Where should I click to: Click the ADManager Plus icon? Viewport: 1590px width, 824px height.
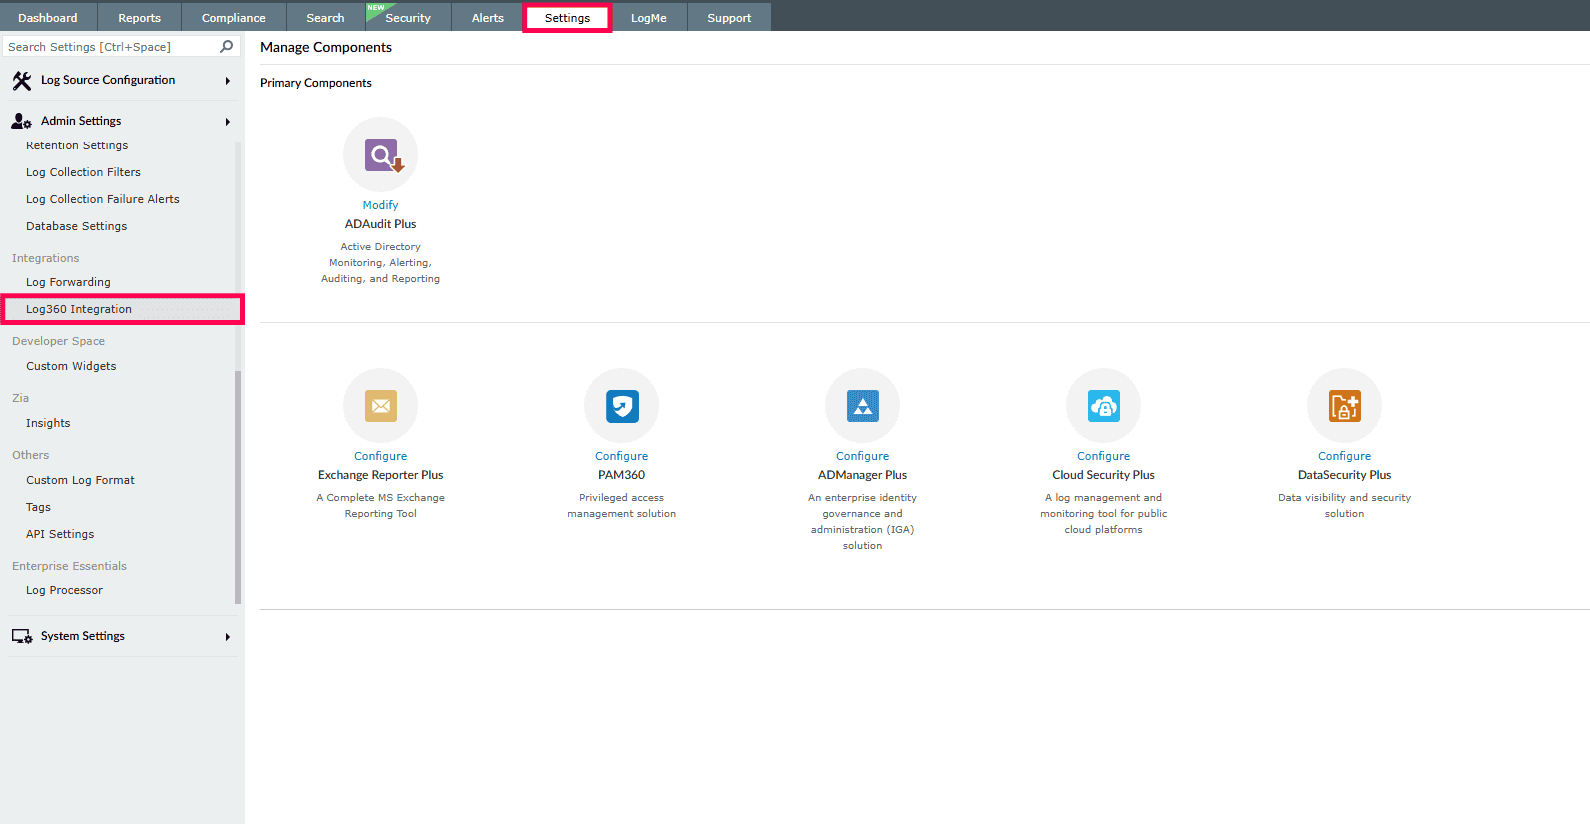click(863, 406)
